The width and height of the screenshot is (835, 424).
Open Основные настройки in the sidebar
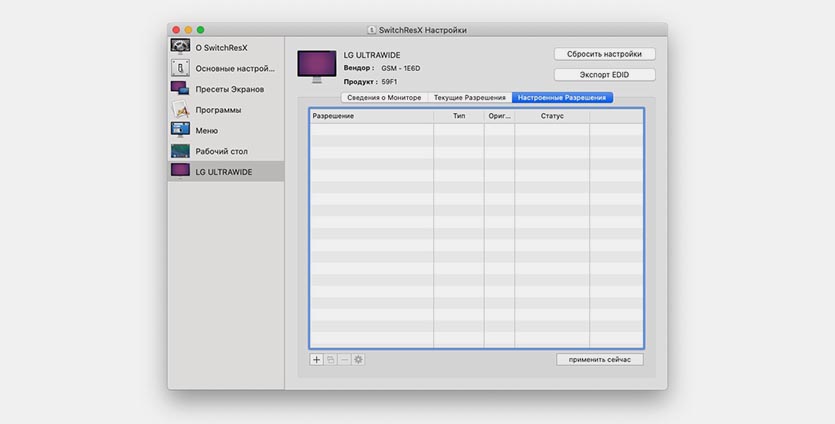click(x=225, y=68)
